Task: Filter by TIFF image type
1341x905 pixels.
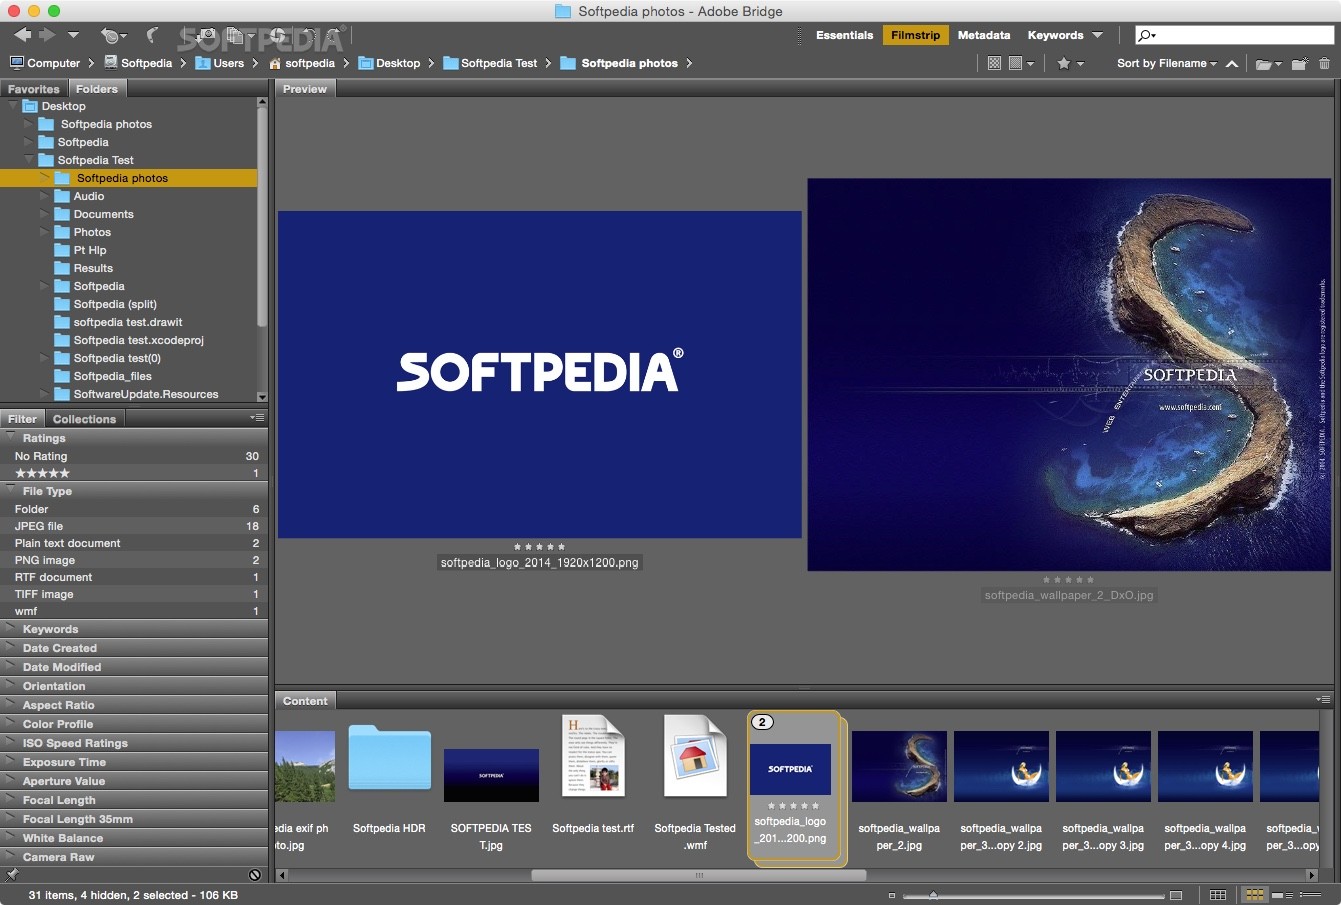Action: tap(134, 594)
